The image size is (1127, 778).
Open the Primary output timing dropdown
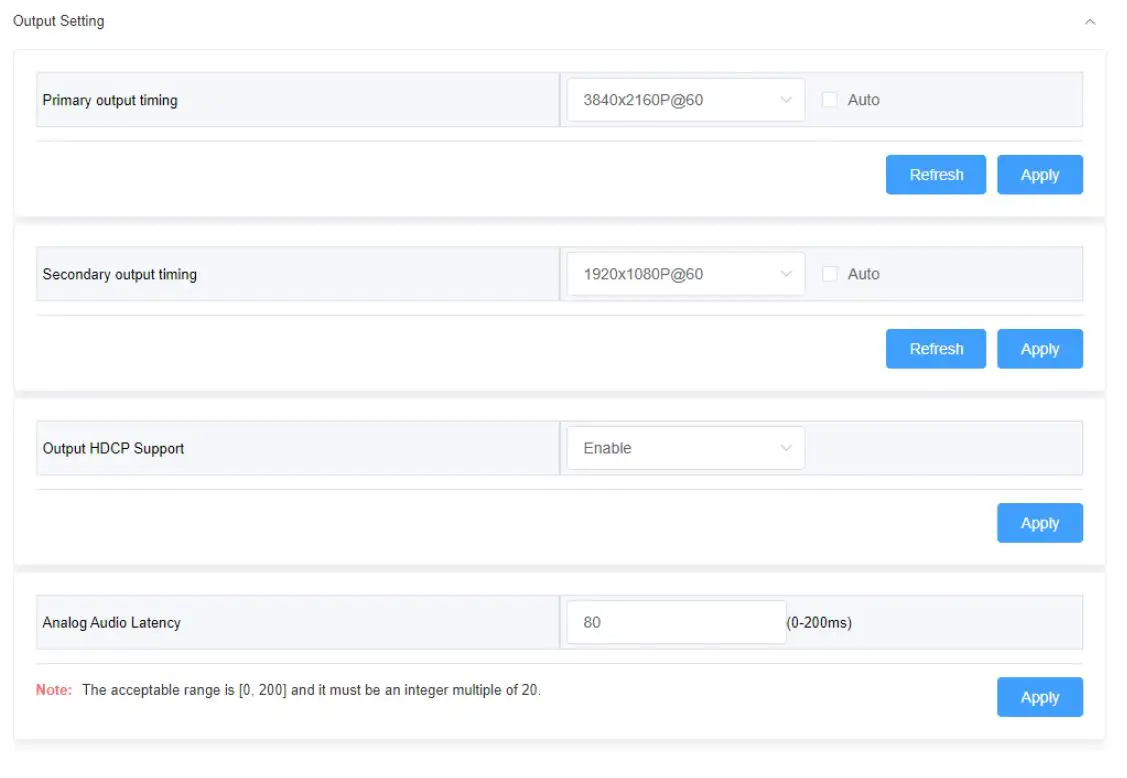point(685,100)
